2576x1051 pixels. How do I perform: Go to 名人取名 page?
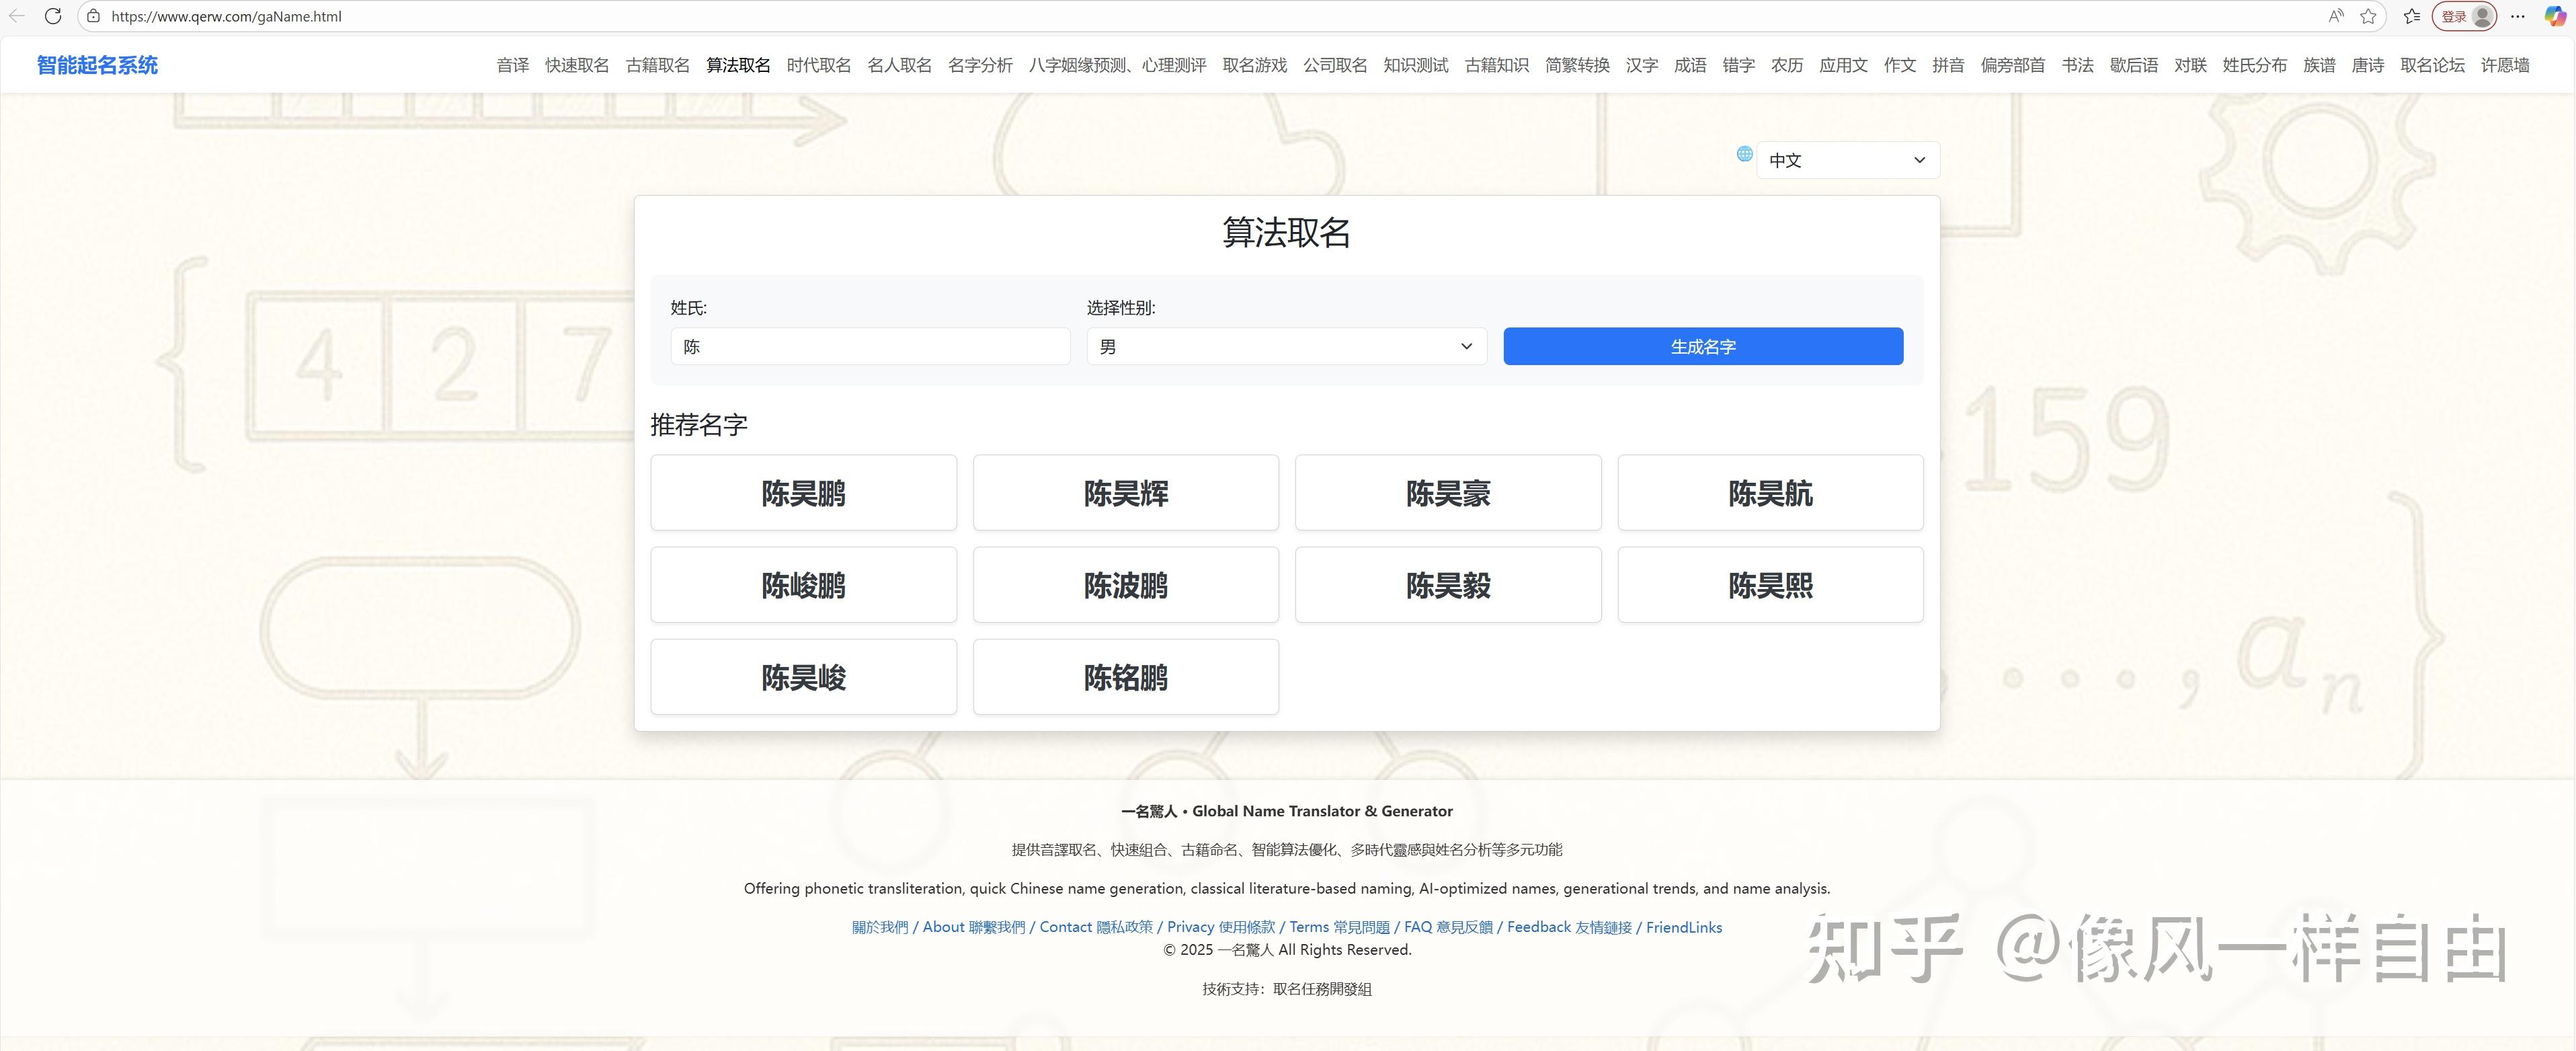click(899, 65)
